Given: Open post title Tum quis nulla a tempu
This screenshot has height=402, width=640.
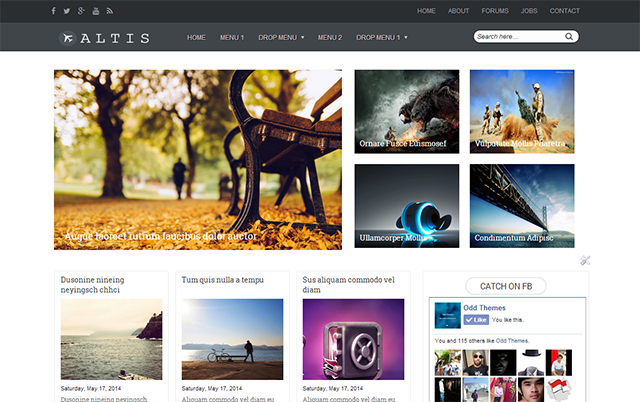Looking at the screenshot, I should point(222,280).
